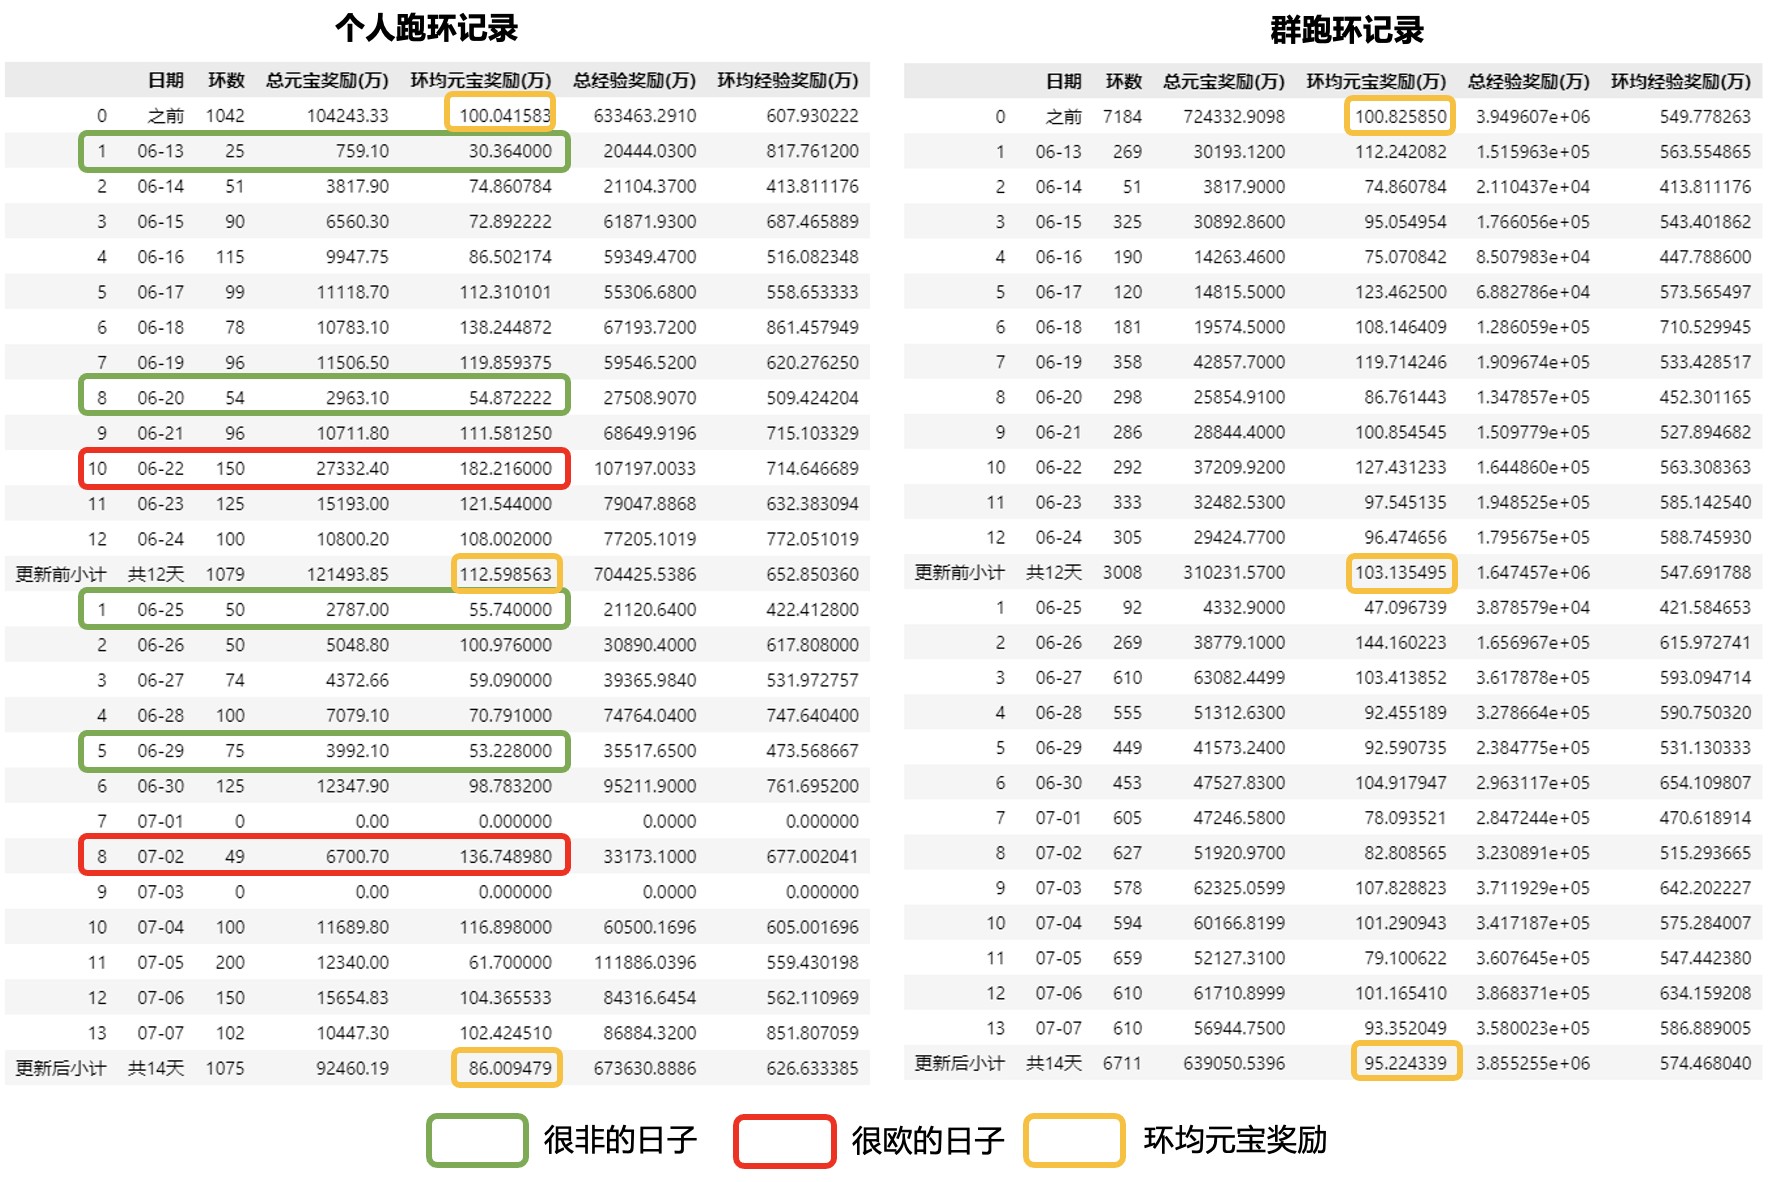
Task: Click the cell value 123.462500
Action: point(1400,292)
